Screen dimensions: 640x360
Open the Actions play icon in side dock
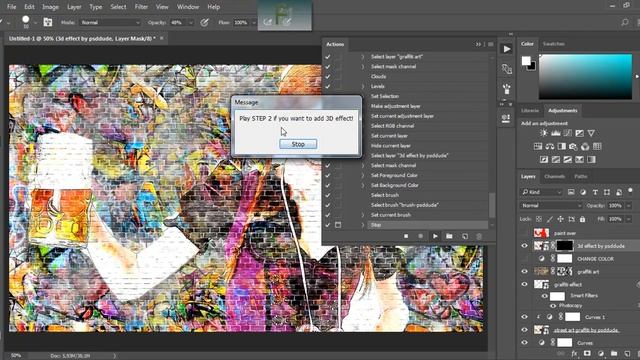(x=507, y=49)
